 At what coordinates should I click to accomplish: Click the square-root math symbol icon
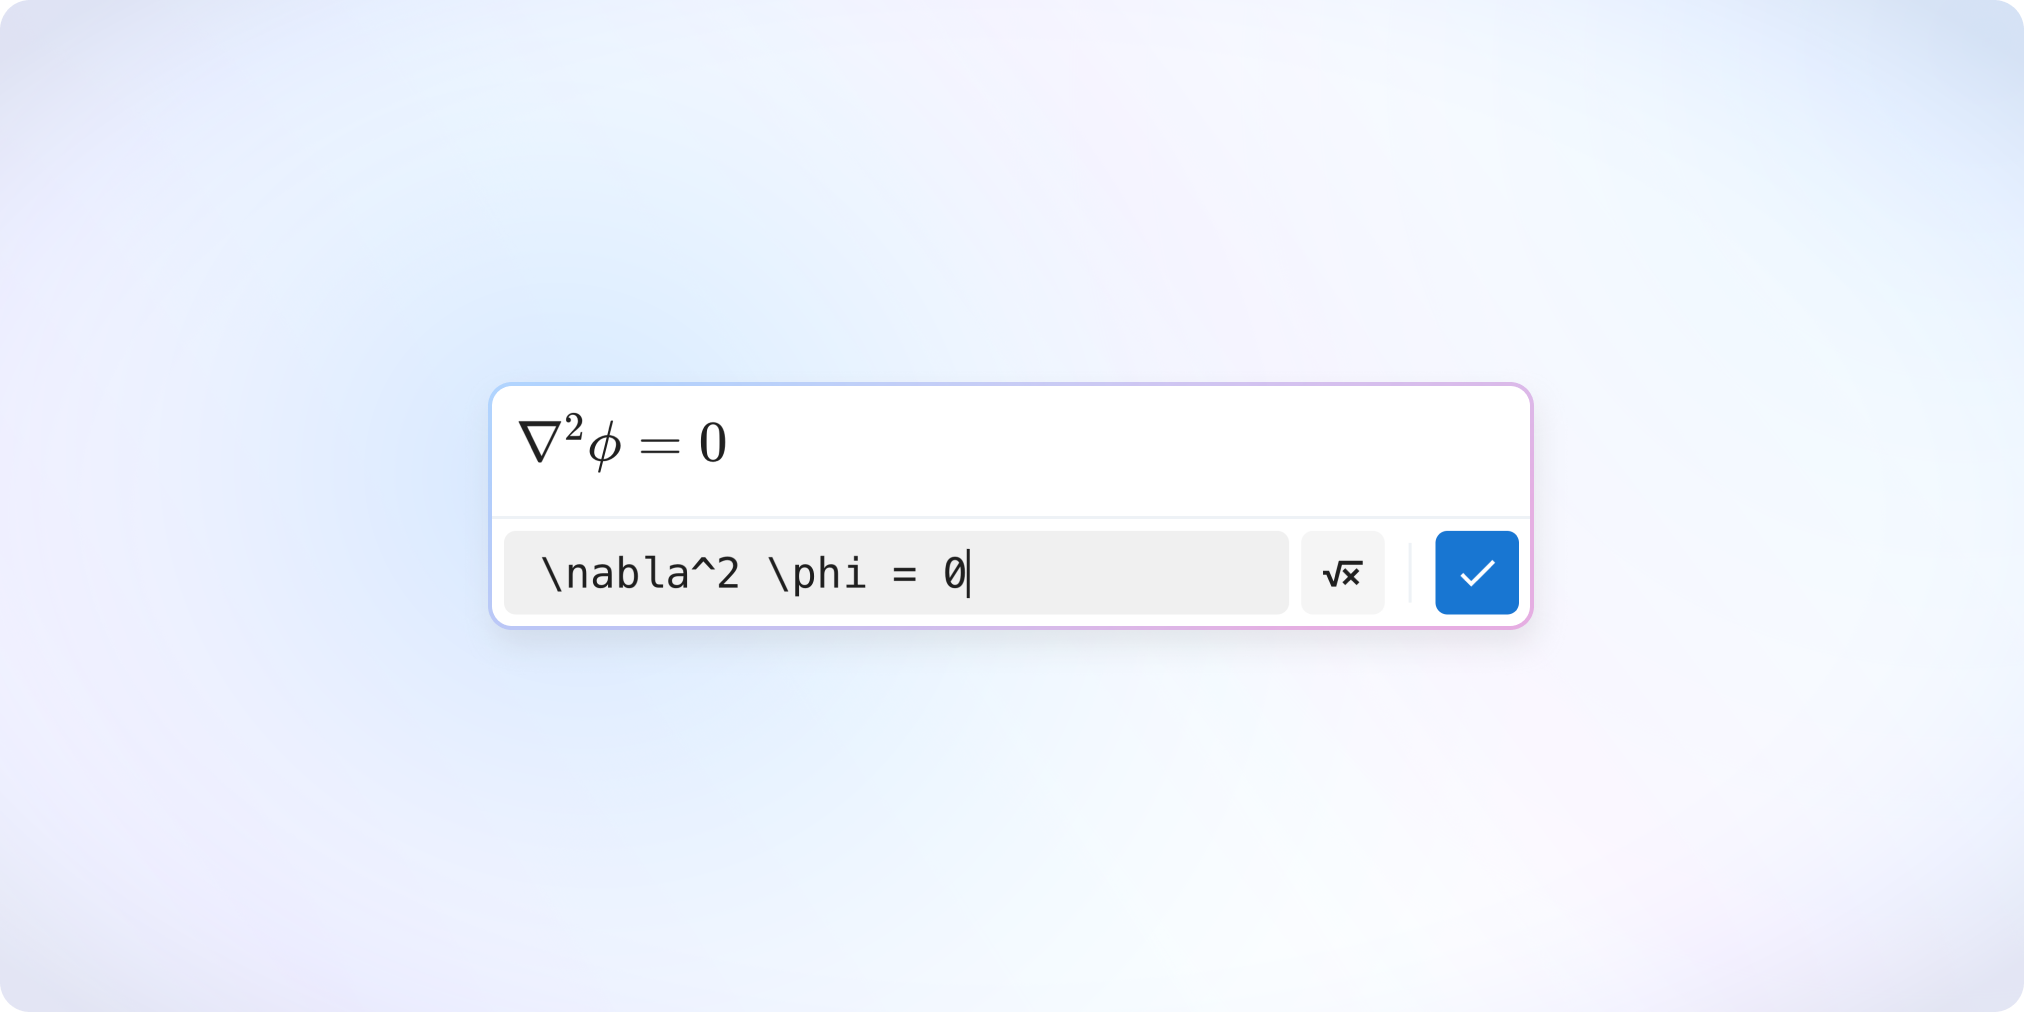tap(1342, 573)
